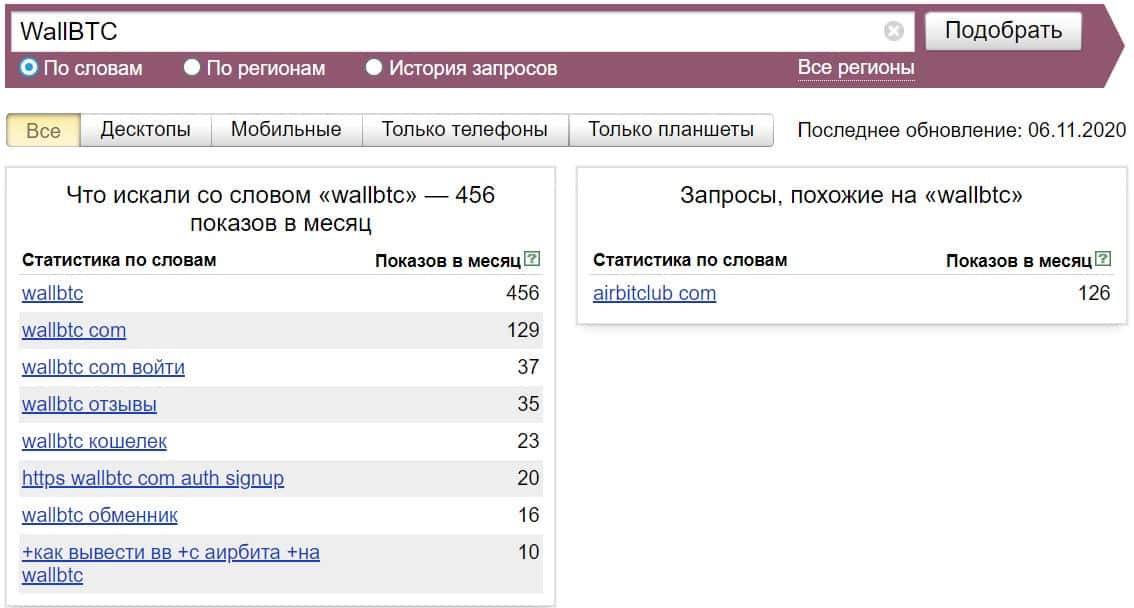
Task: Switch to the 'Десктопы' tab
Action: [x=146, y=130]
